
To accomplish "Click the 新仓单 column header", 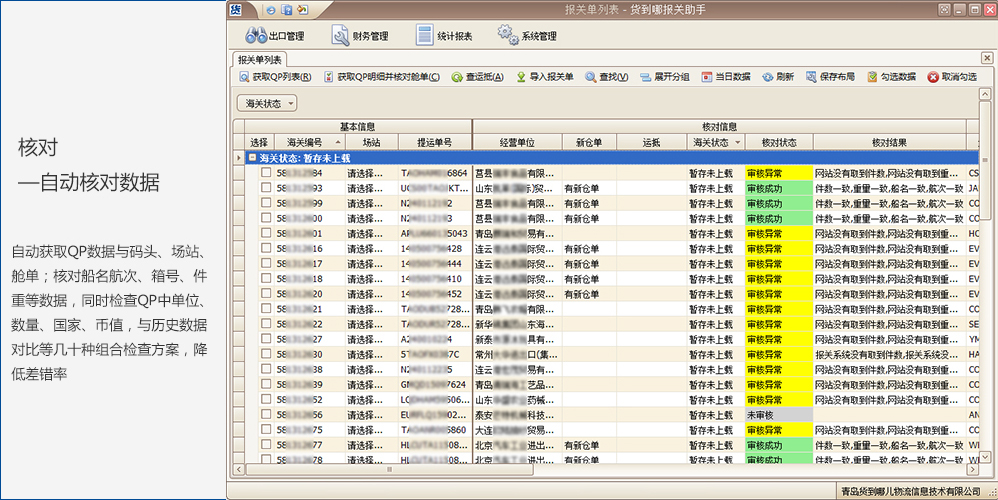I will click(589, 142).
